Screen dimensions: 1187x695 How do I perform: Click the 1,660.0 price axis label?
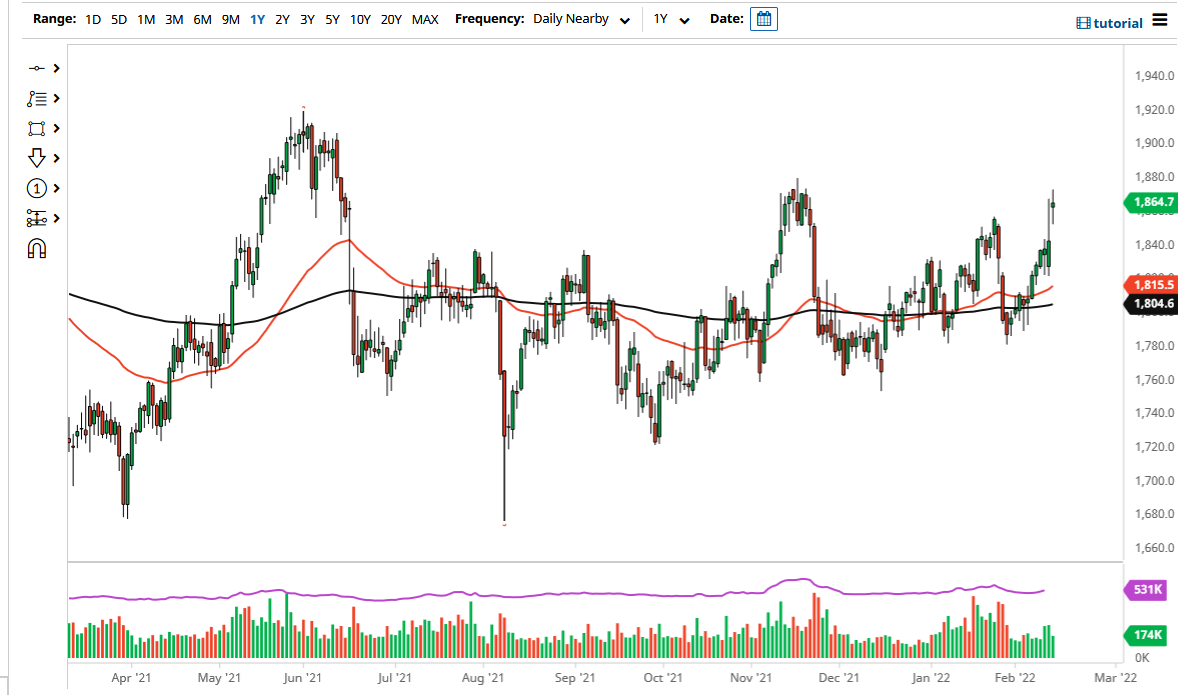click(x=1154, y=548)
